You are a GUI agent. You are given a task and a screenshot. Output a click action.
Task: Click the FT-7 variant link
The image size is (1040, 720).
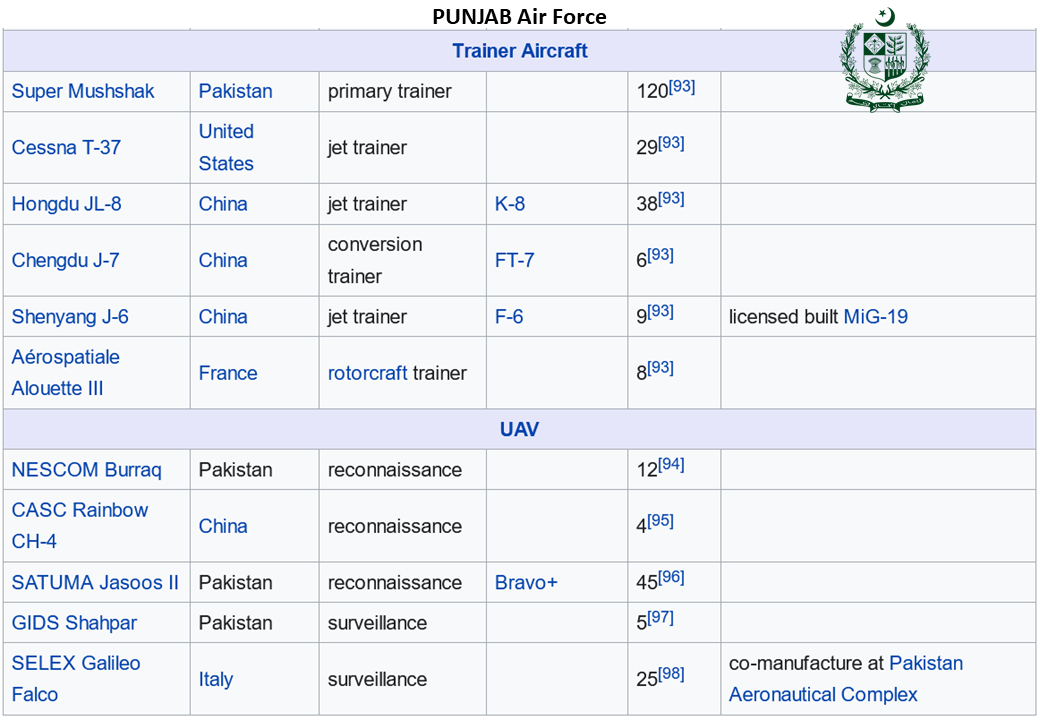(x=514, y=260)
